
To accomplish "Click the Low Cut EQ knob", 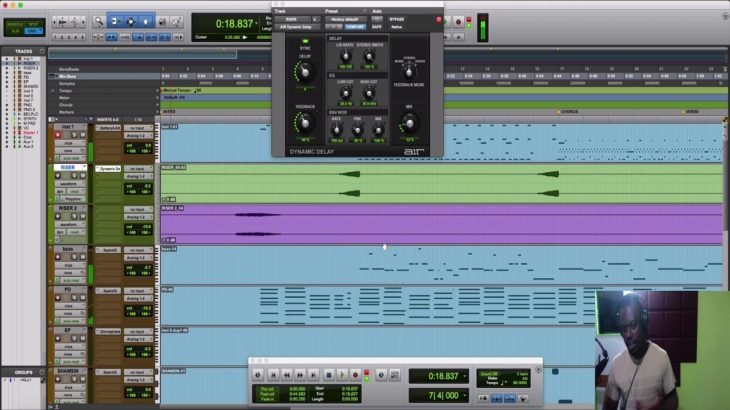I will pos(345,93).
